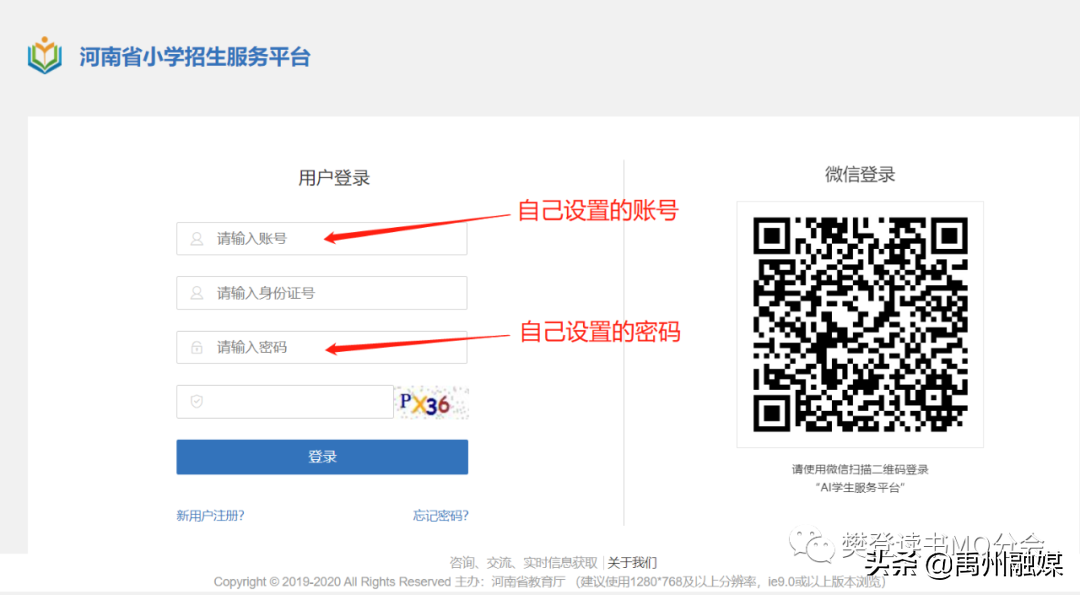Open the 关于我们 footer link
Viewport: 1080px width, 595px height.
(632, 563)
